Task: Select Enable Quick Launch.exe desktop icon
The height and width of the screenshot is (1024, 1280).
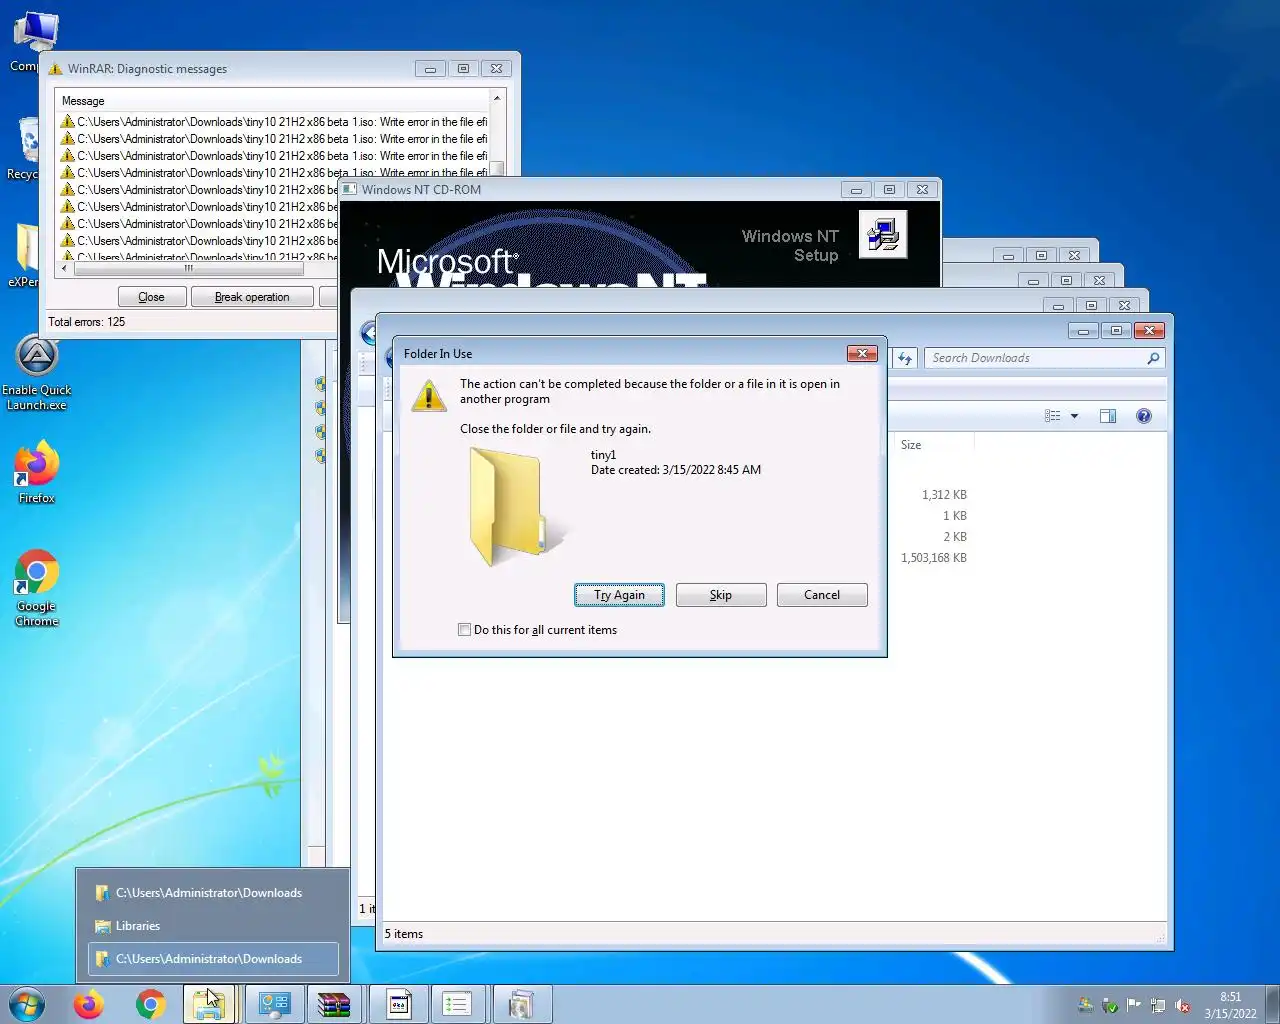Action: [x=37, y=374]
